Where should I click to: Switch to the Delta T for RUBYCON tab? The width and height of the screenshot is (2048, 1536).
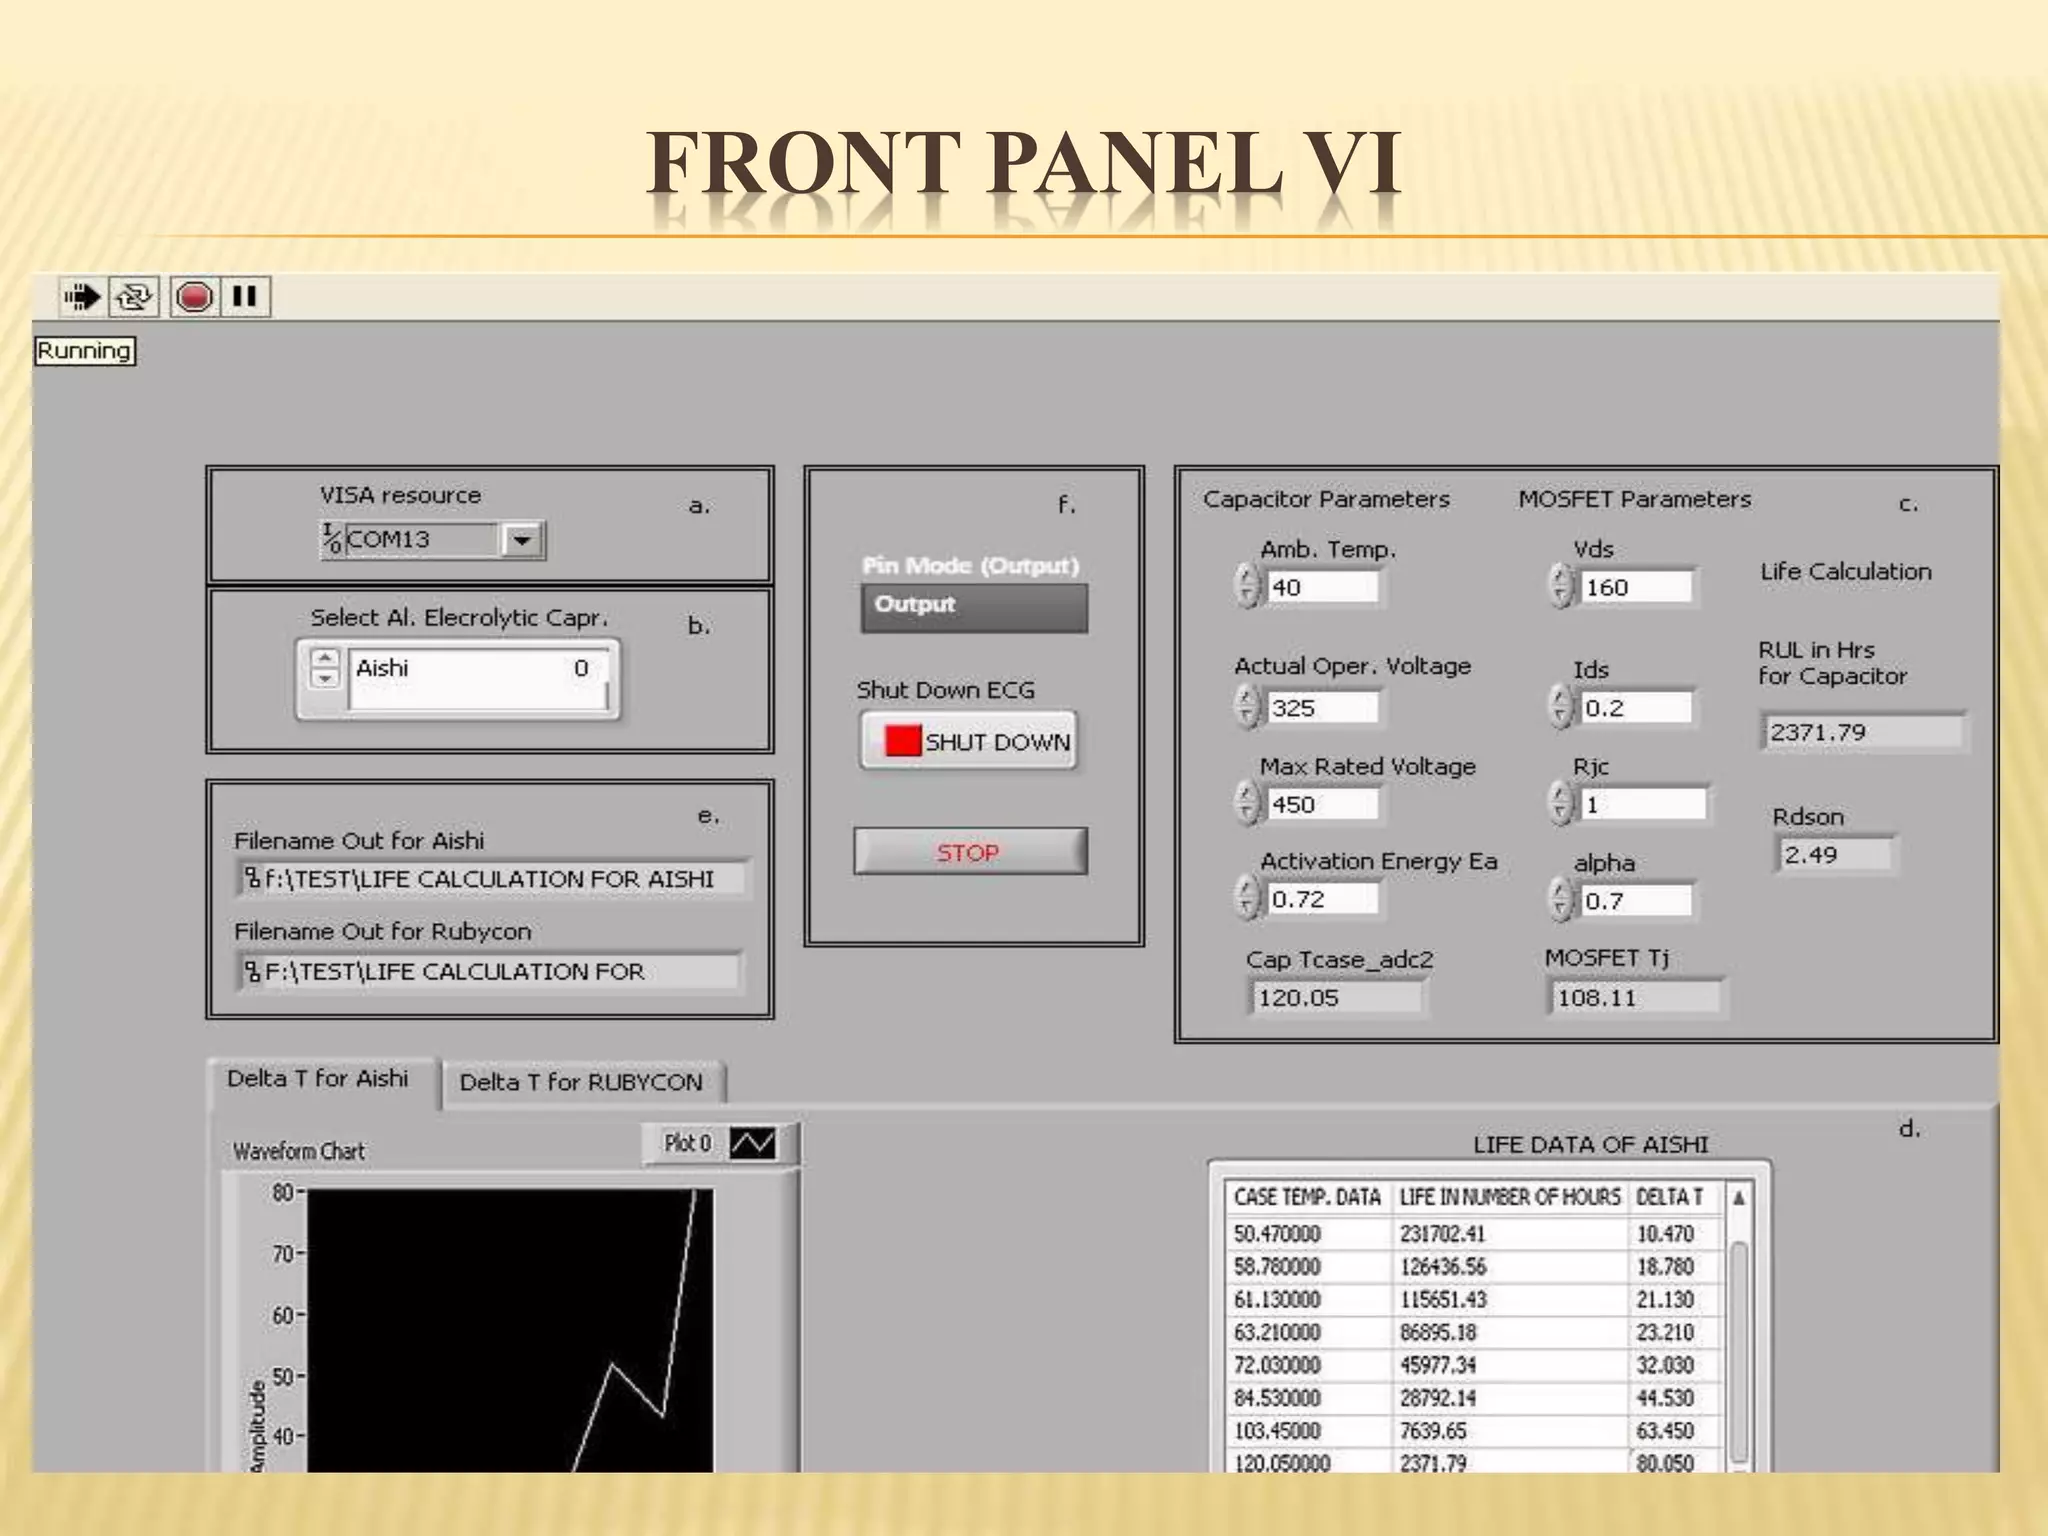coord(583,1082)
